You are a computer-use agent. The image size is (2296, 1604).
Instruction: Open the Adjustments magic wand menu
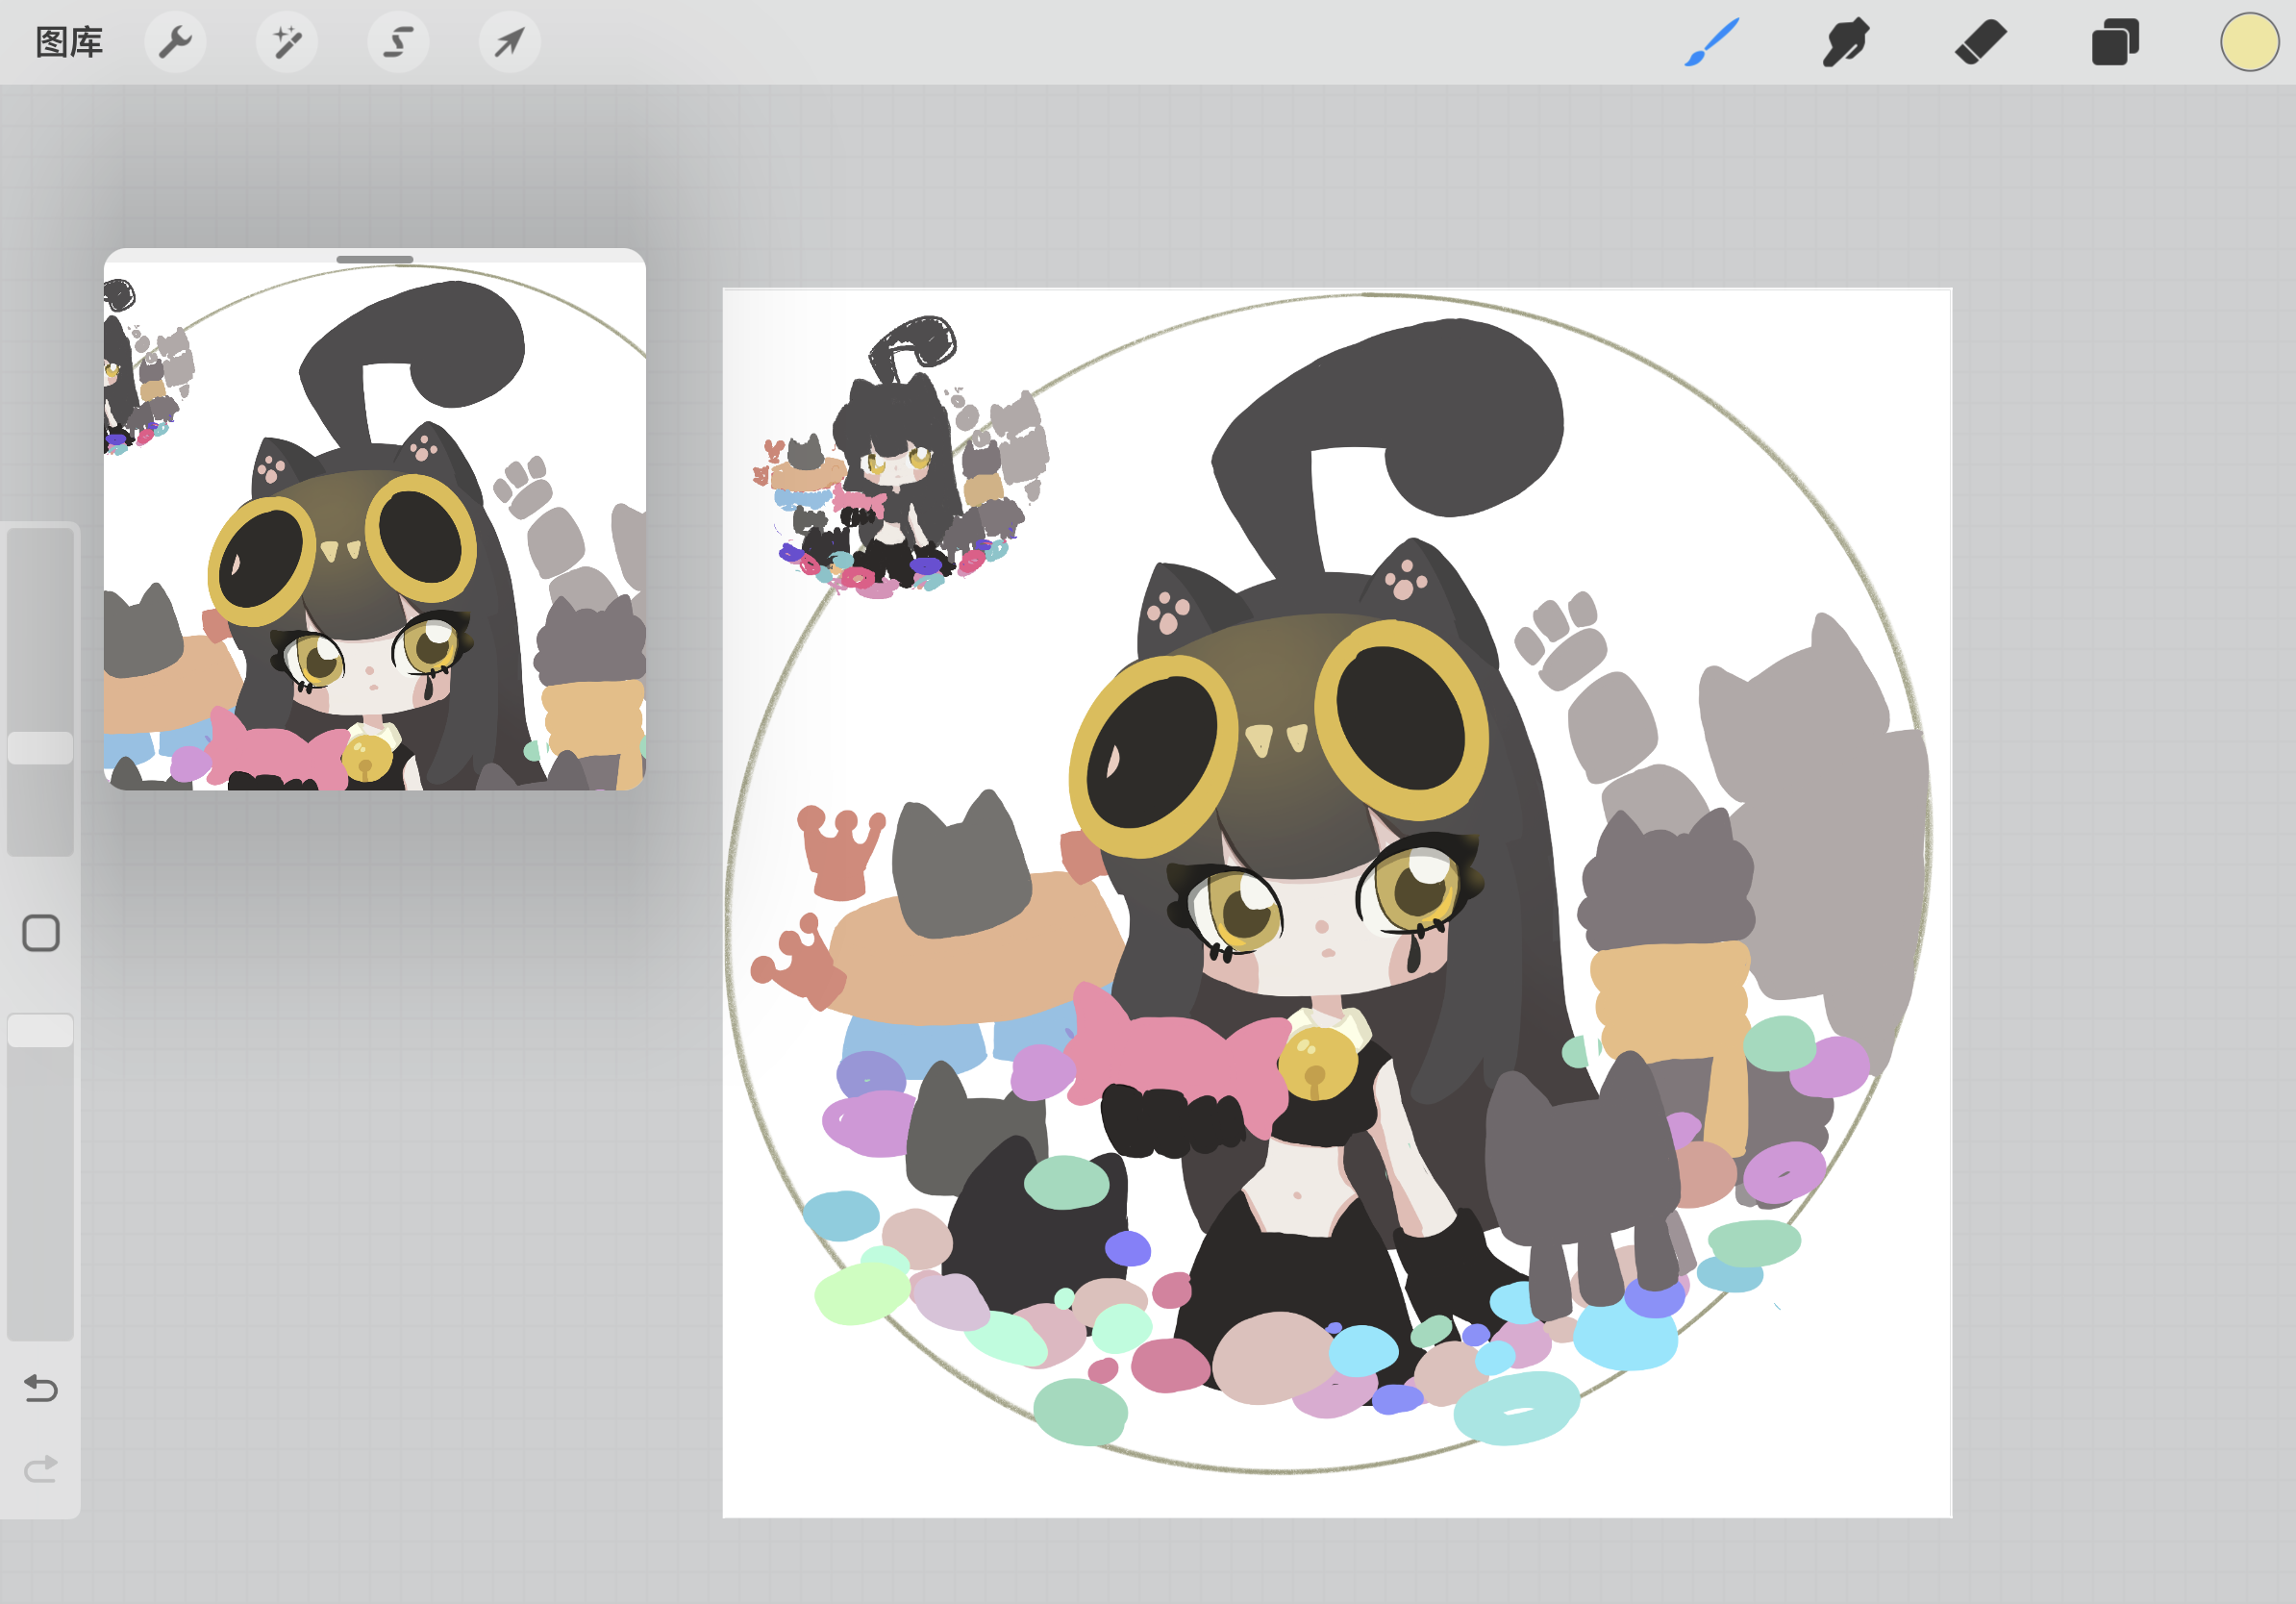pyautogui.click(x=287, y=42)
